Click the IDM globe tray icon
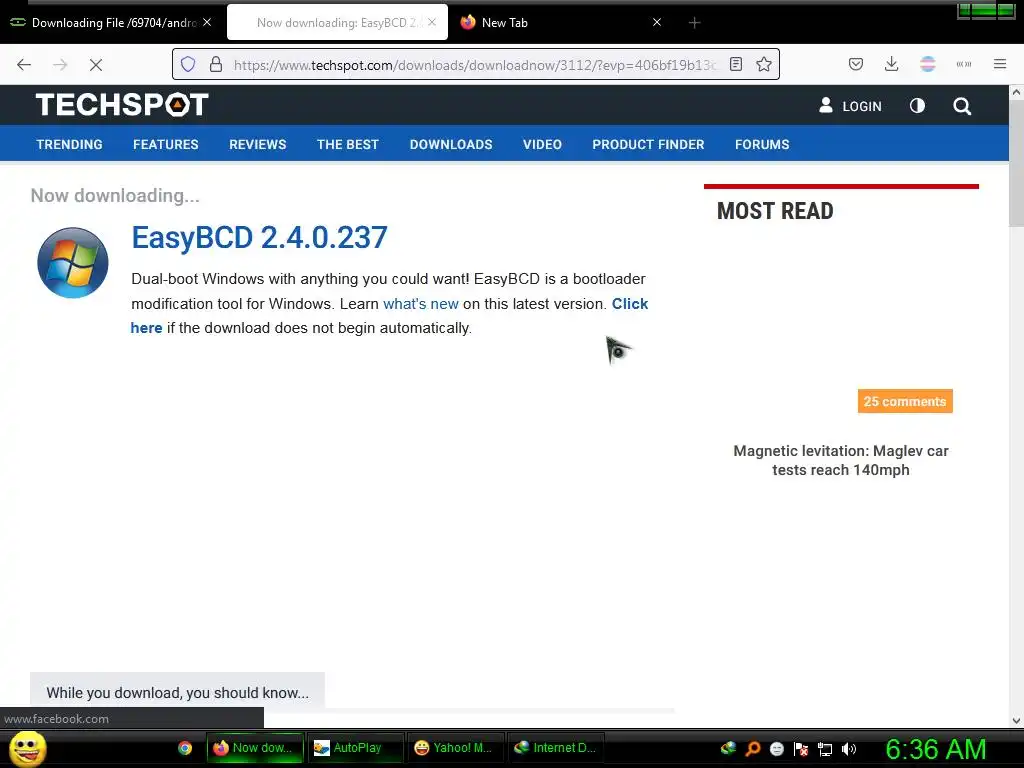Screen dimensions: 1024x768 [x=728, y=748]
